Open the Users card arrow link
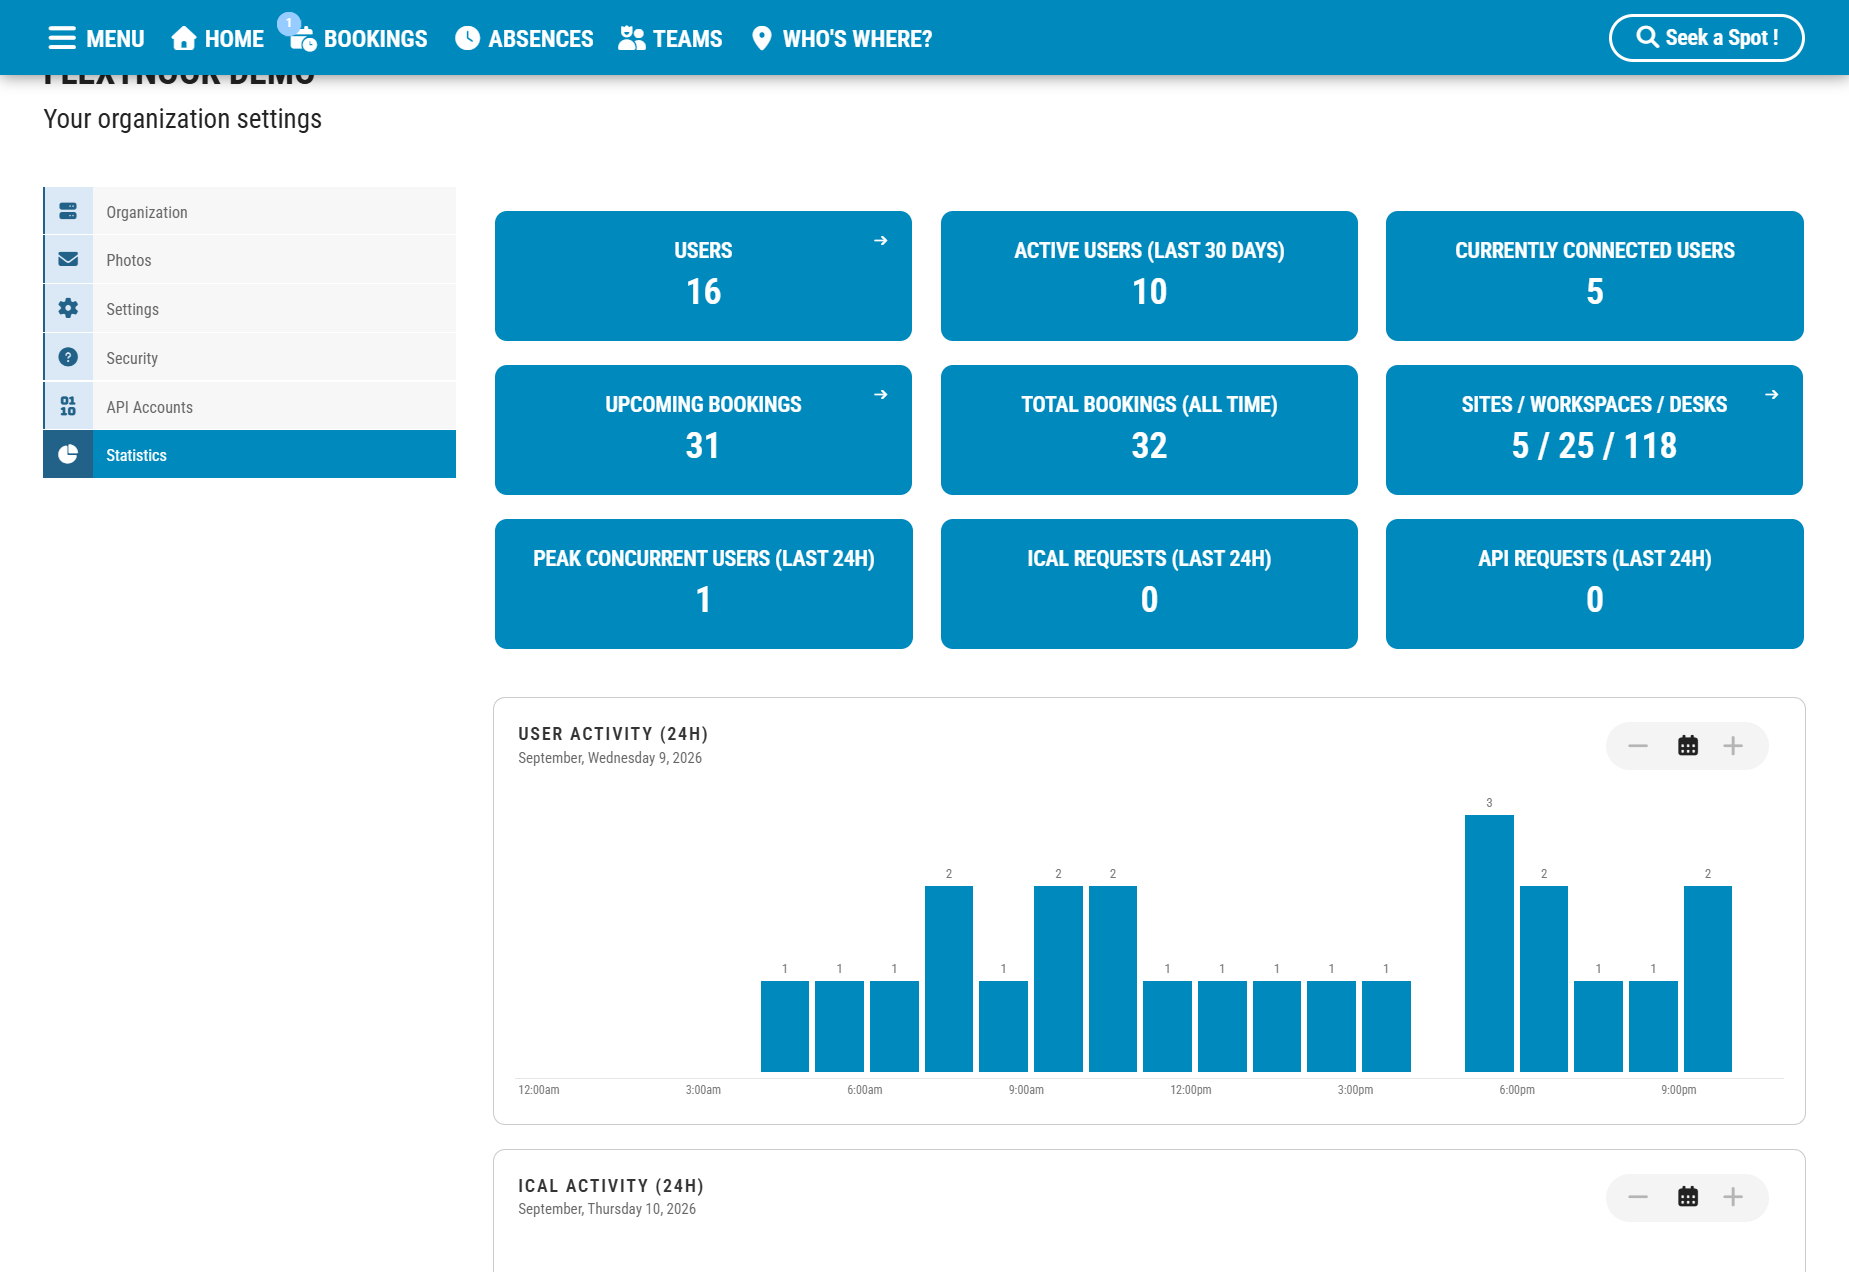The width and height of the screenshot is (1849, 1272). click(881, 240)
